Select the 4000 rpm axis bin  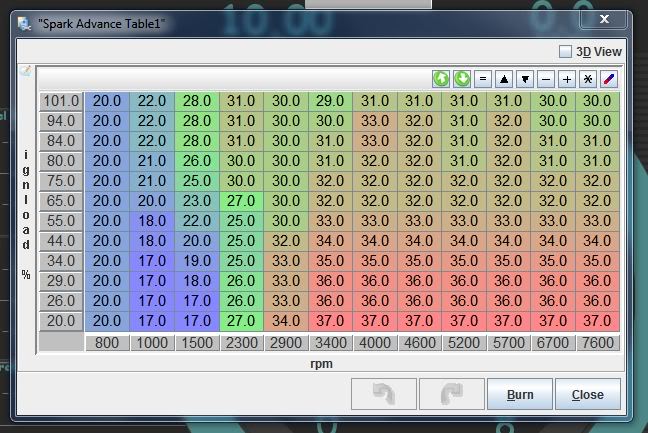coord(375,343)
